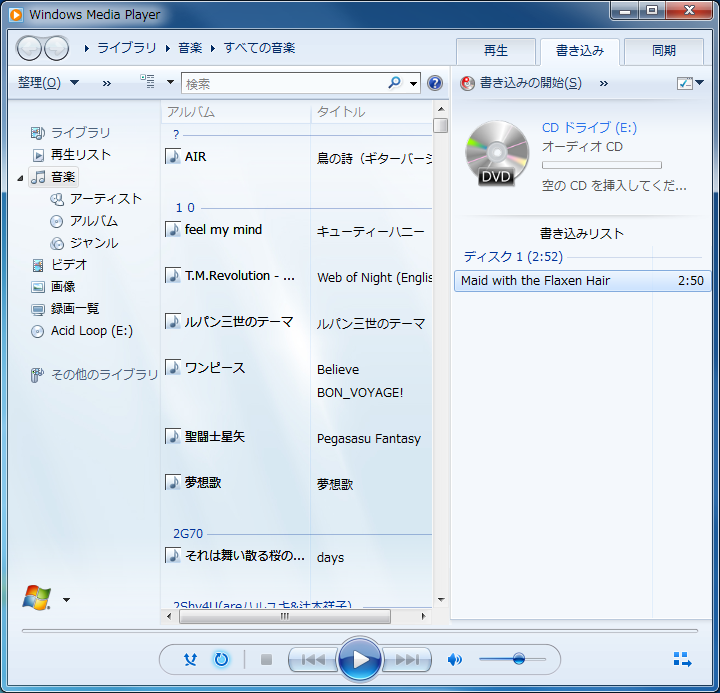Image resolution: width=720 pixels, height=693 pixels.
Task: Open the CD ドライブ (E:) link
Action: click(589, 127)
